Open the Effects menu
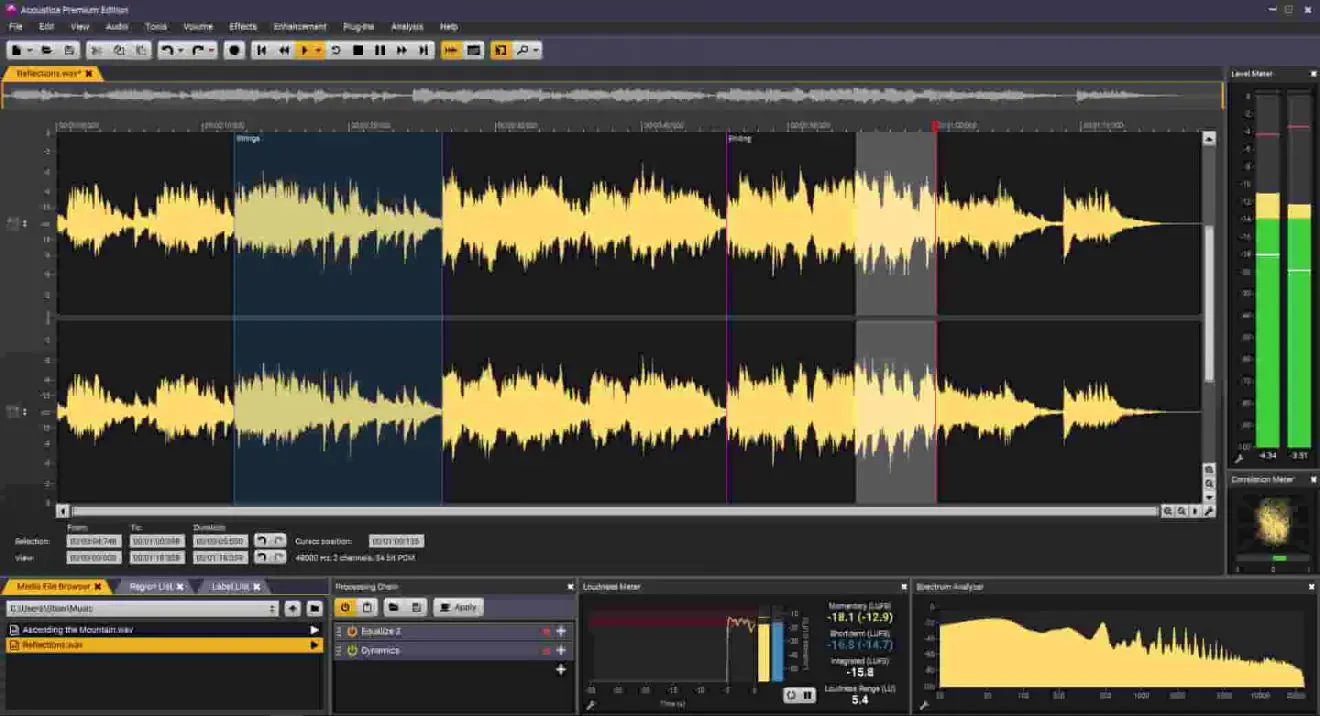Screen dimensions: 1320x716 pyautogui.click(x=240, y=27)
